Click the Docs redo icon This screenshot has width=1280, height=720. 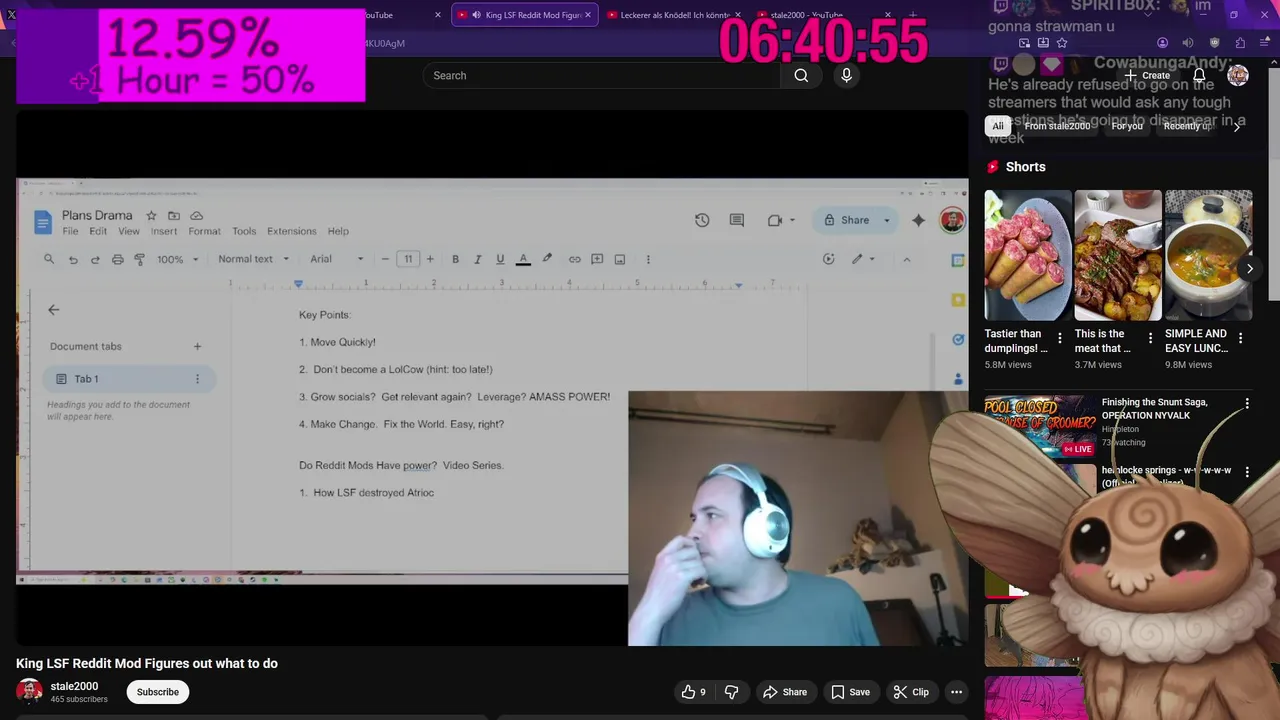click(95, 259)
